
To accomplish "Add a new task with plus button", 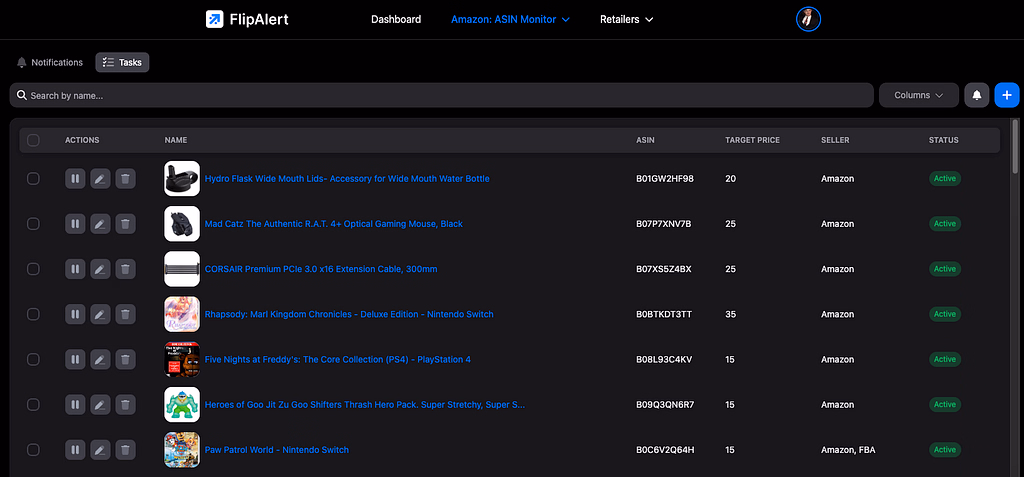I will (x=1006, y=95).
